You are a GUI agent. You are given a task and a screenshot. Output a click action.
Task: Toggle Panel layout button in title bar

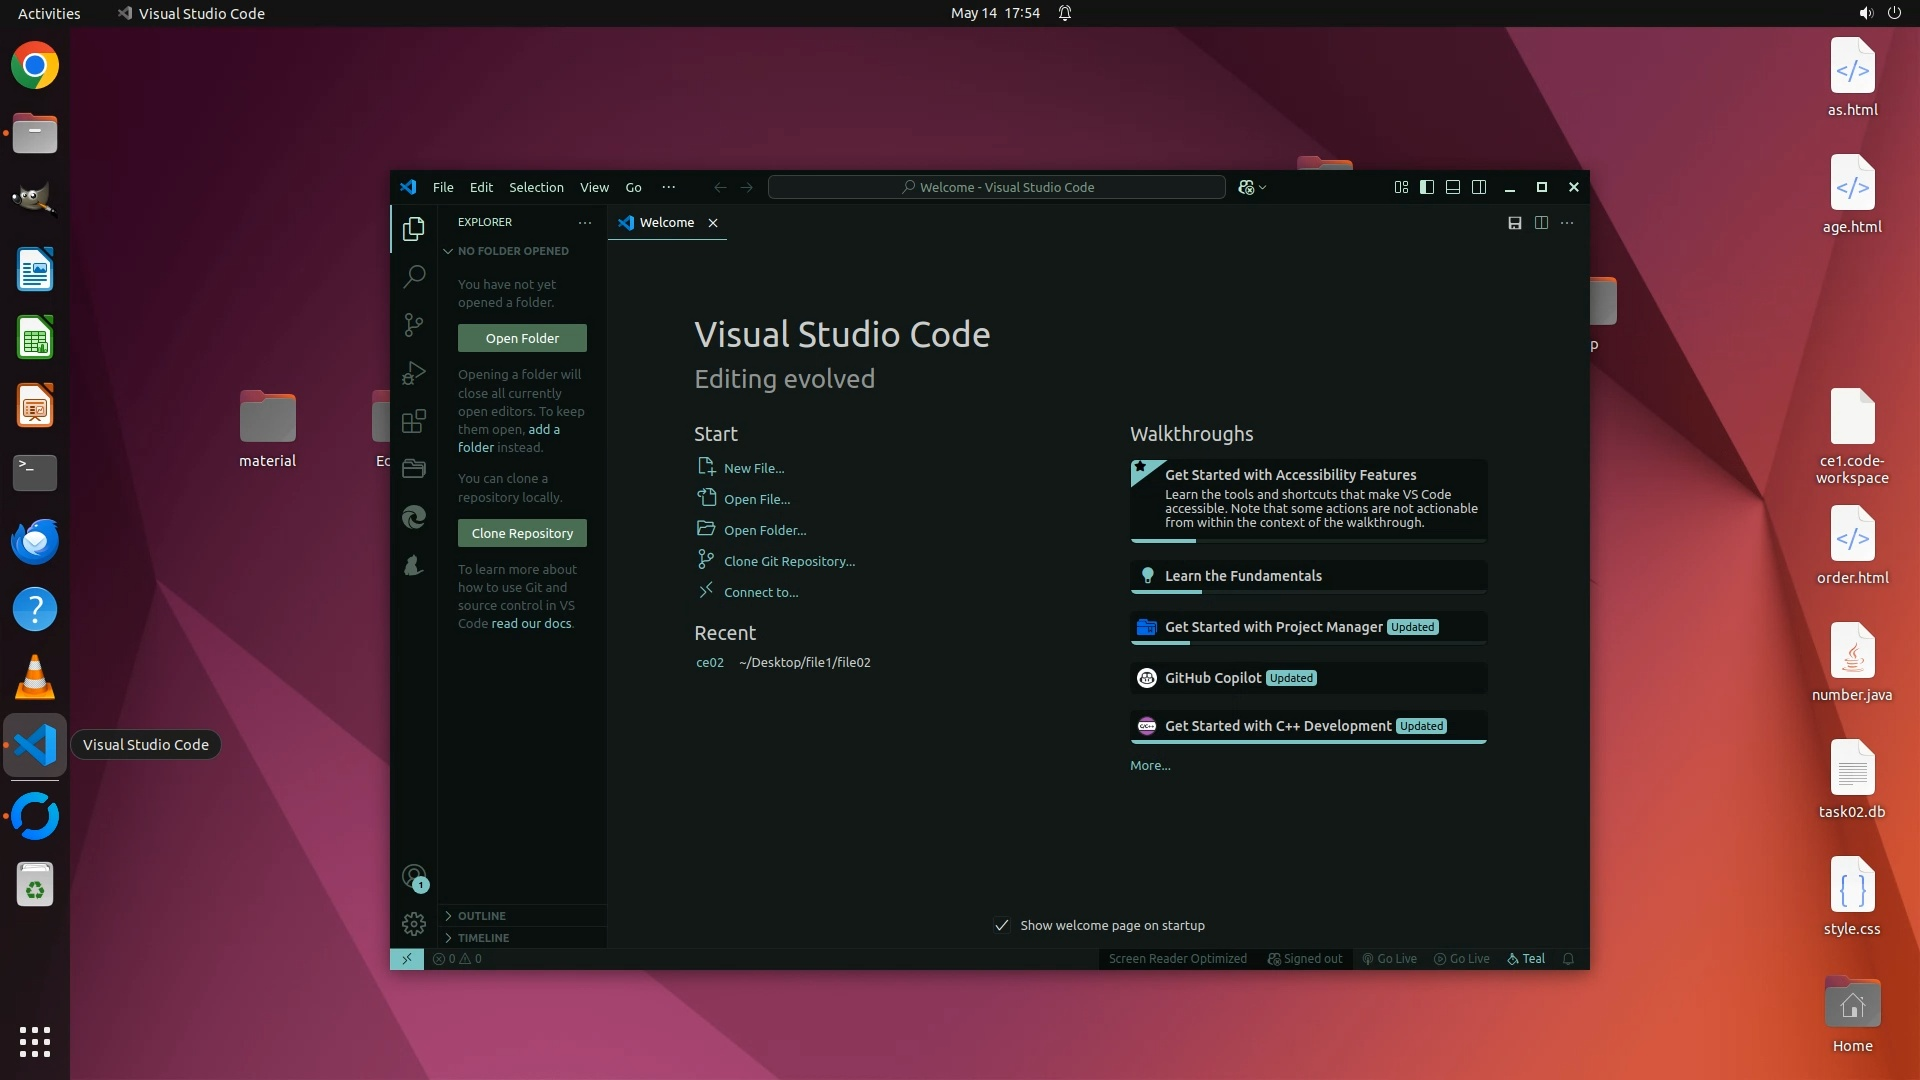coord(1453,187)
